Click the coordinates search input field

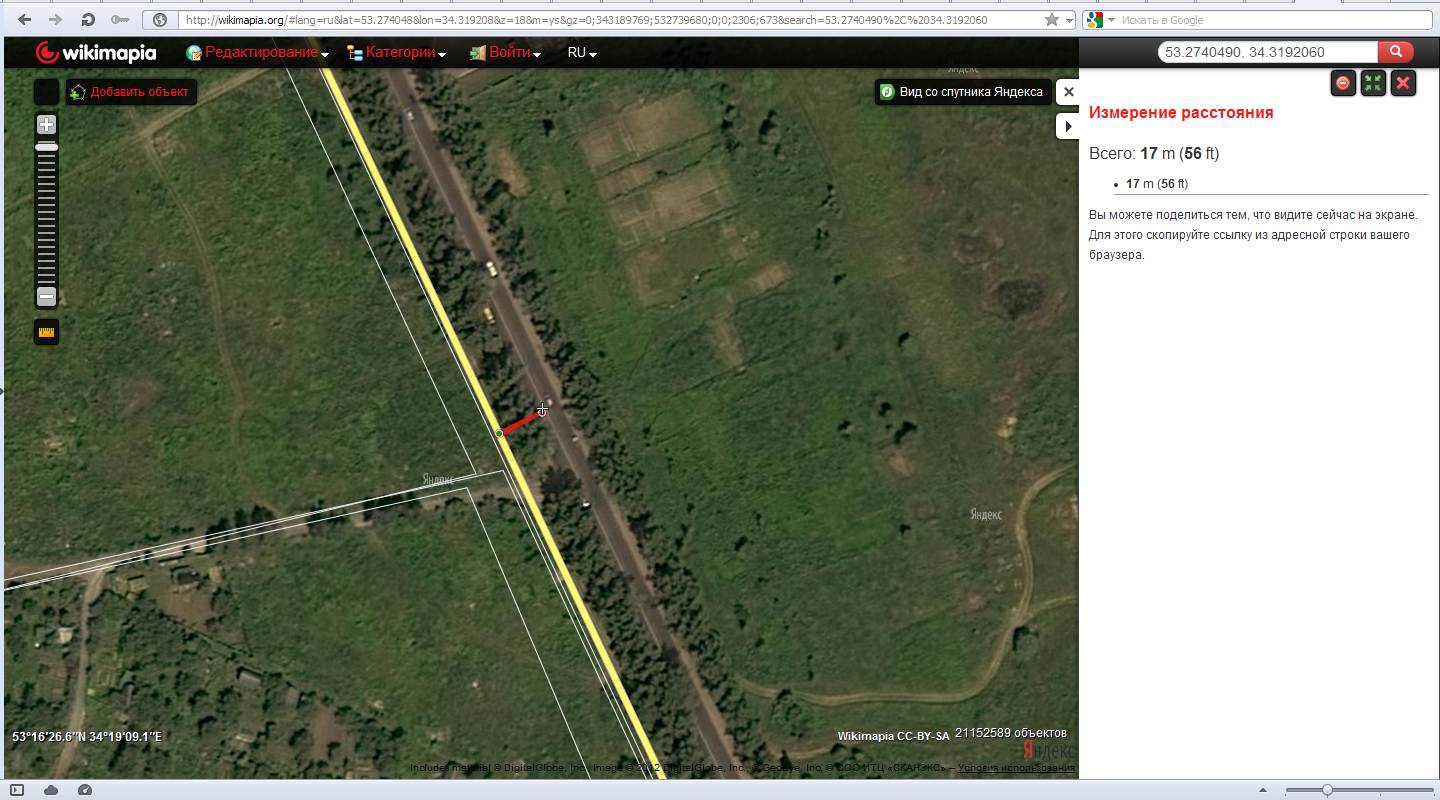tap(1266, 52)
